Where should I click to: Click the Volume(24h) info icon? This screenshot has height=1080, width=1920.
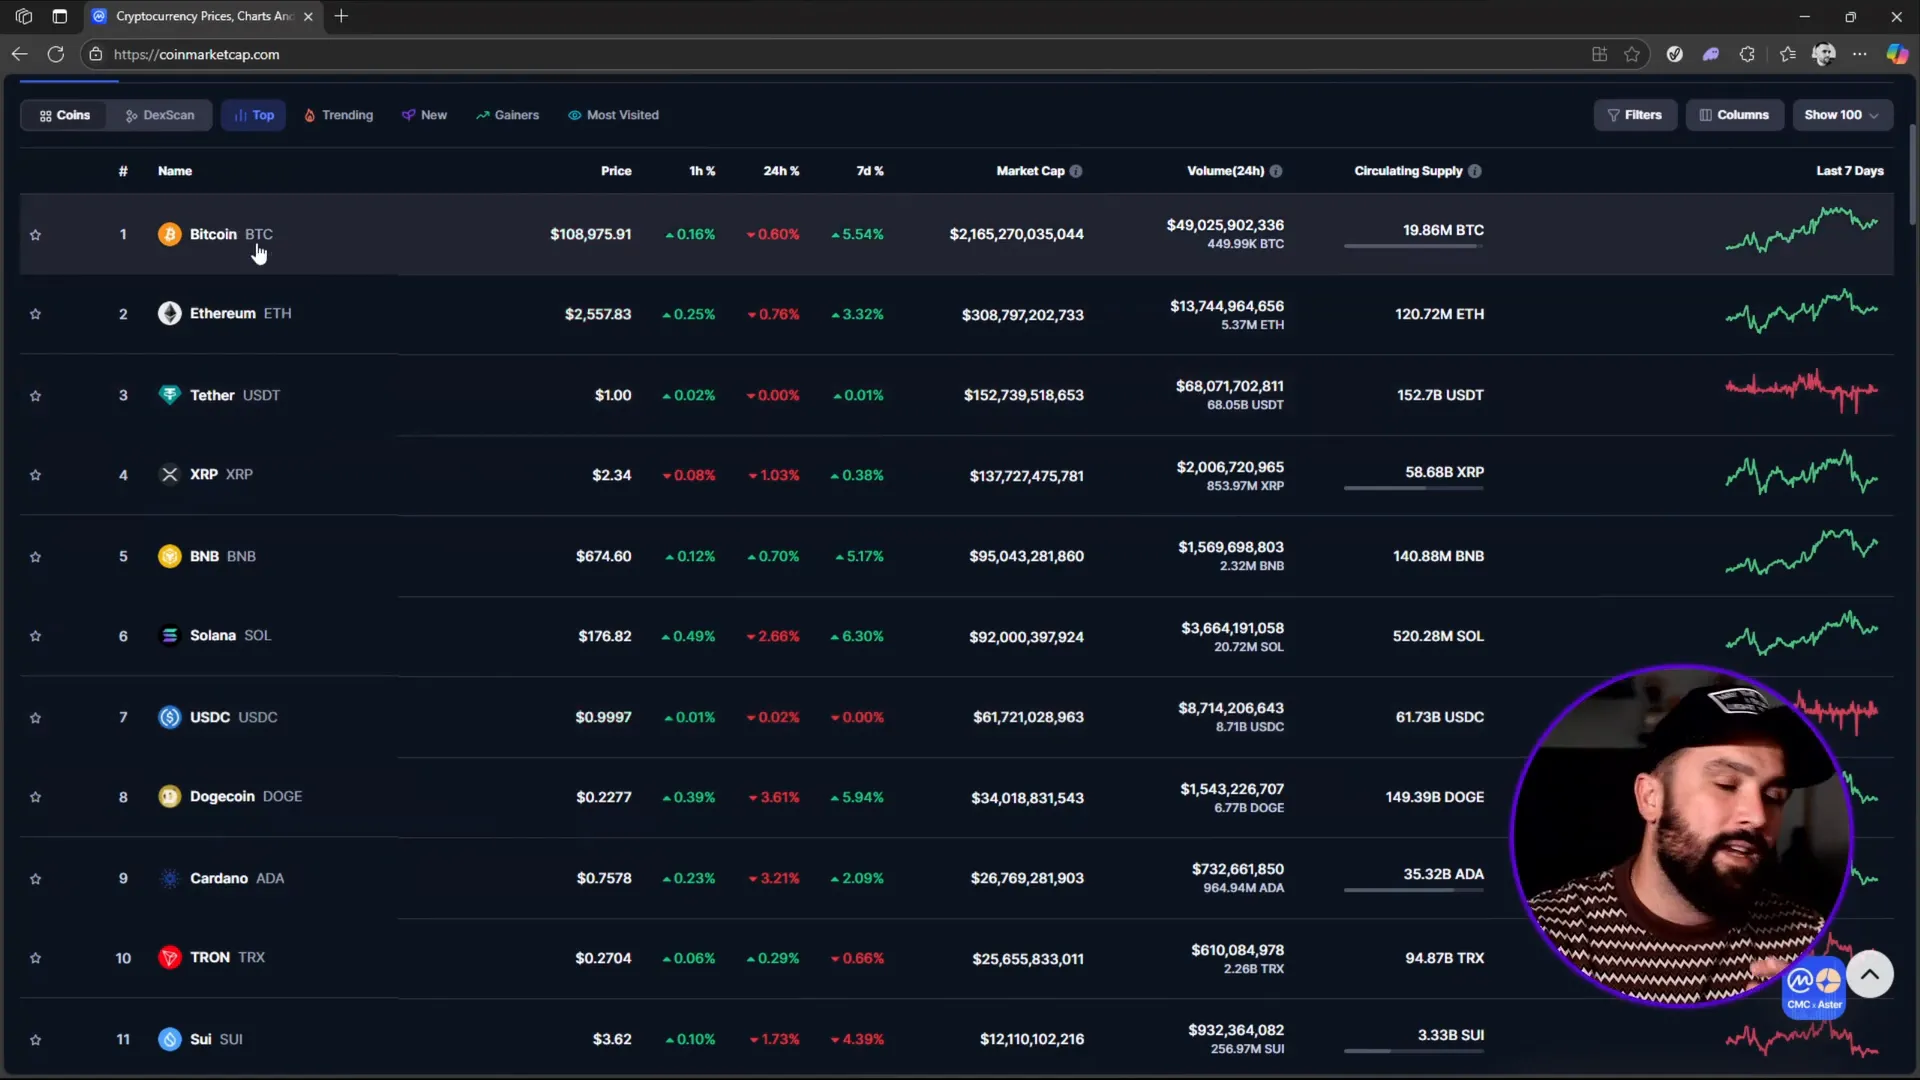pos(1276,171)
